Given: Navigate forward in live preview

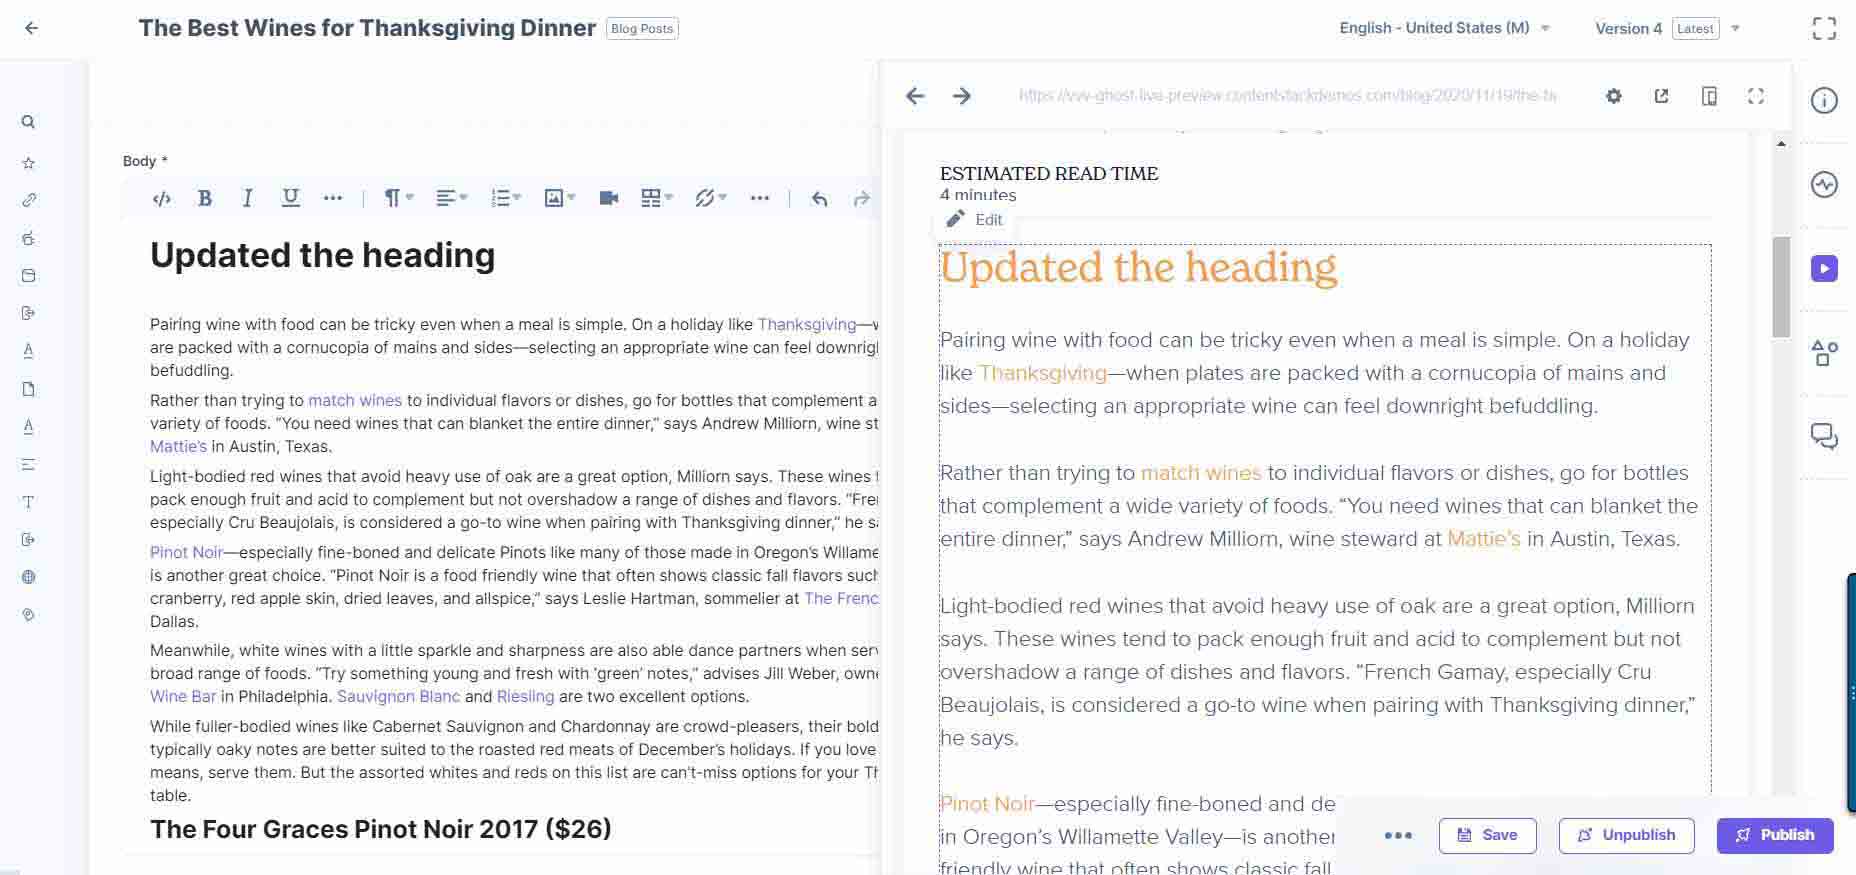Looking at the screenshot, I should (961, 96).
